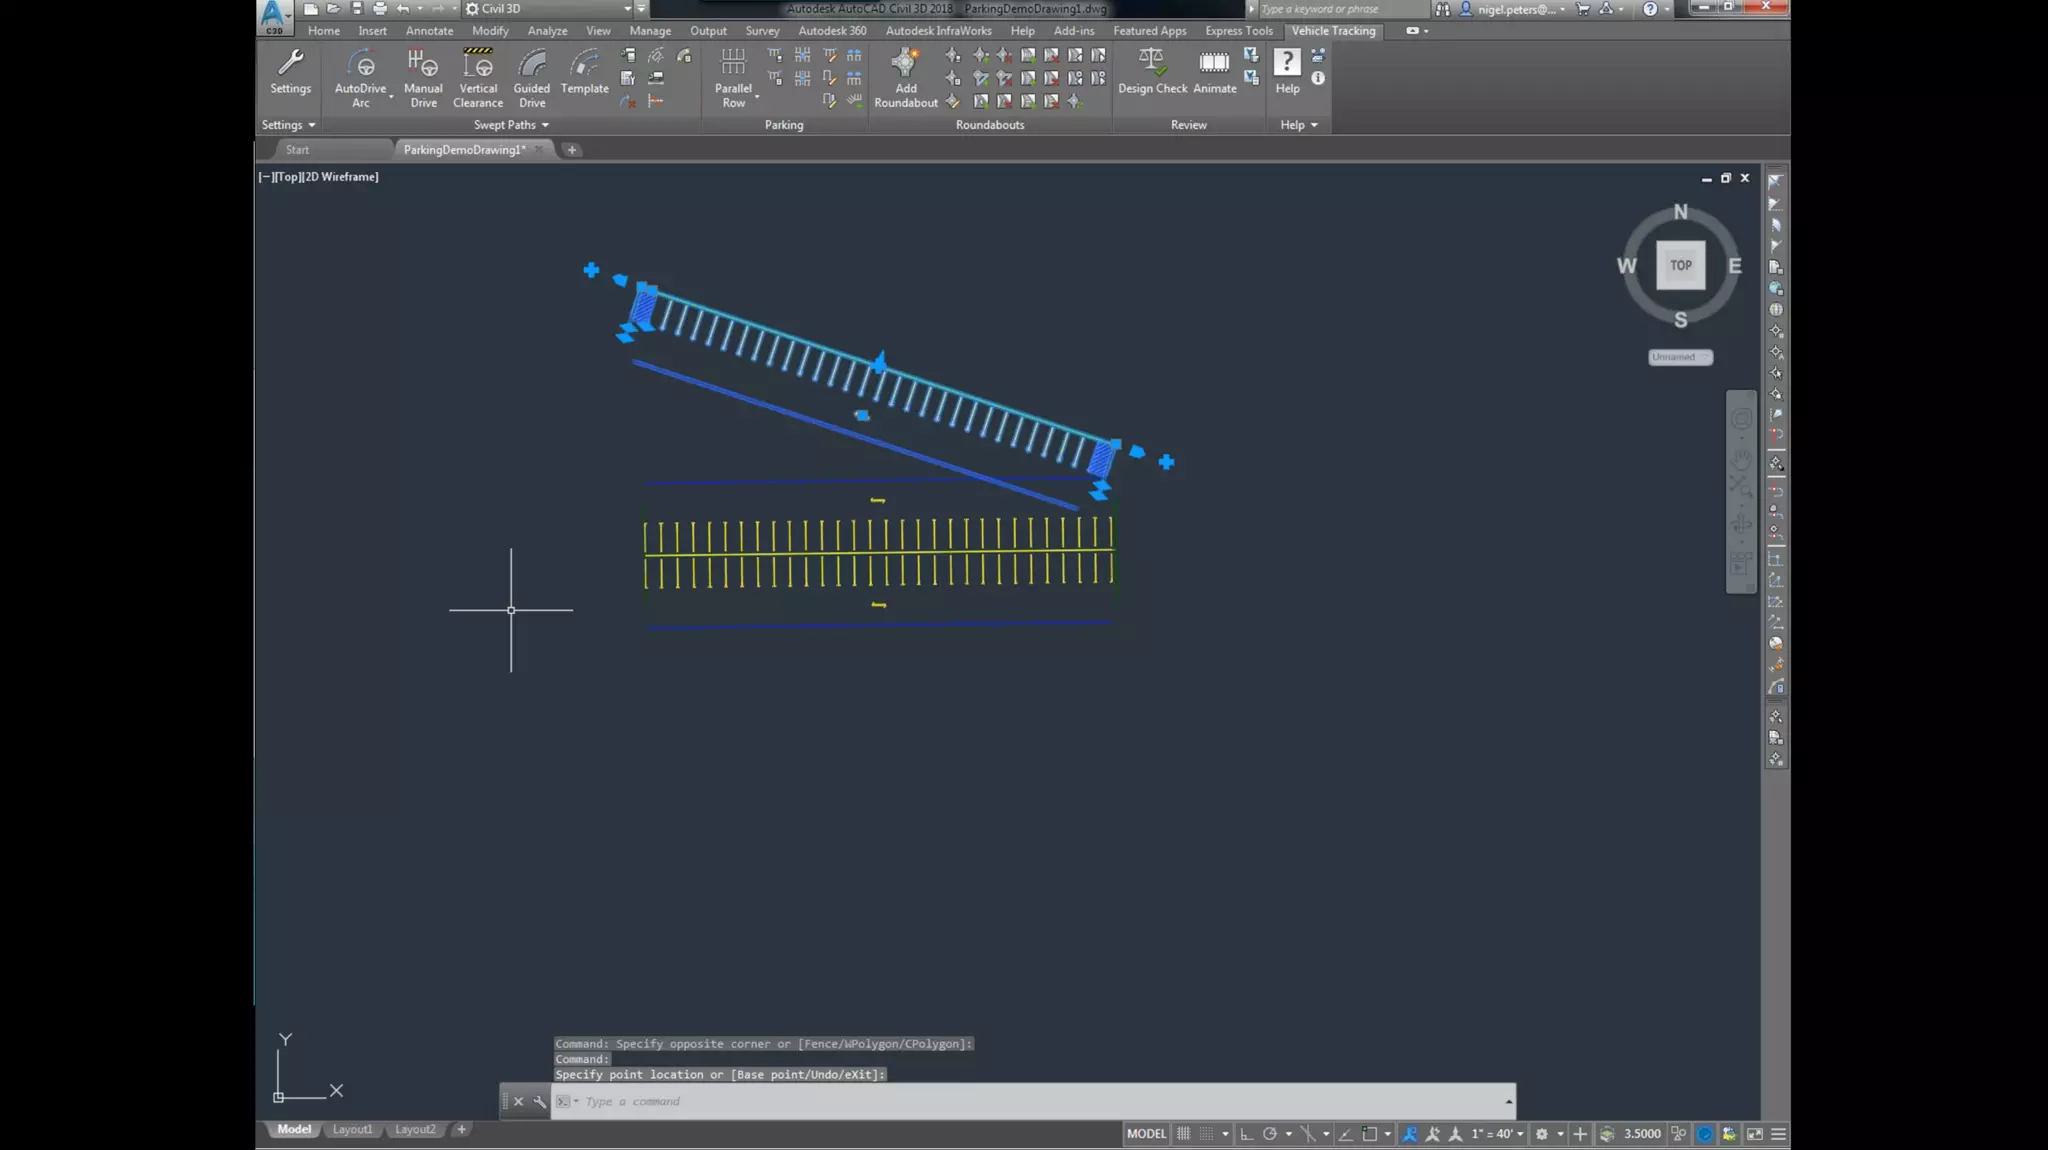Viewport: 2048px width, 1150px height.
Task: Open Vehicle Tracking Help question mark
Action: (x=1287, y=71)
